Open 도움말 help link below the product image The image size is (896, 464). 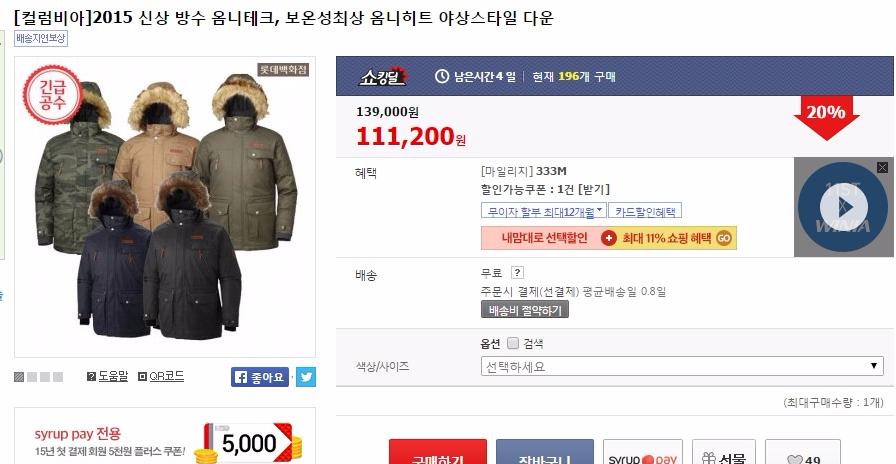tap(107, 377)
